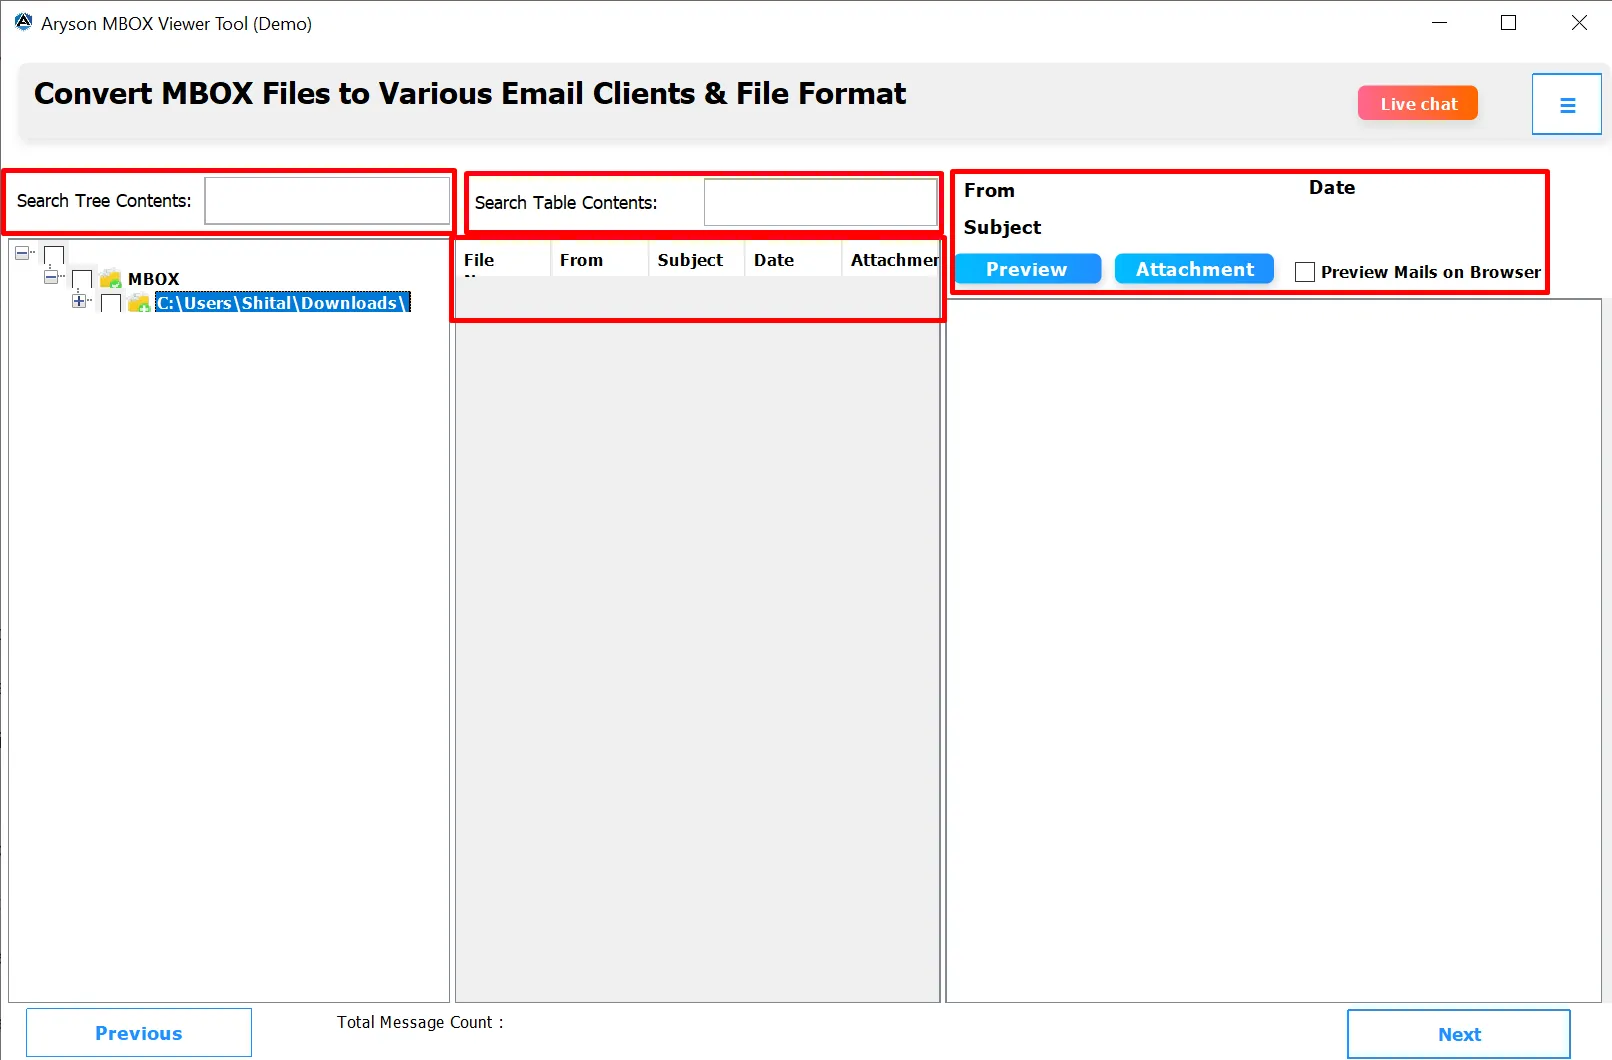Sort table by Subject column header
Viewport: 1612px width, 1060px height.
click(x=690, y=260)
